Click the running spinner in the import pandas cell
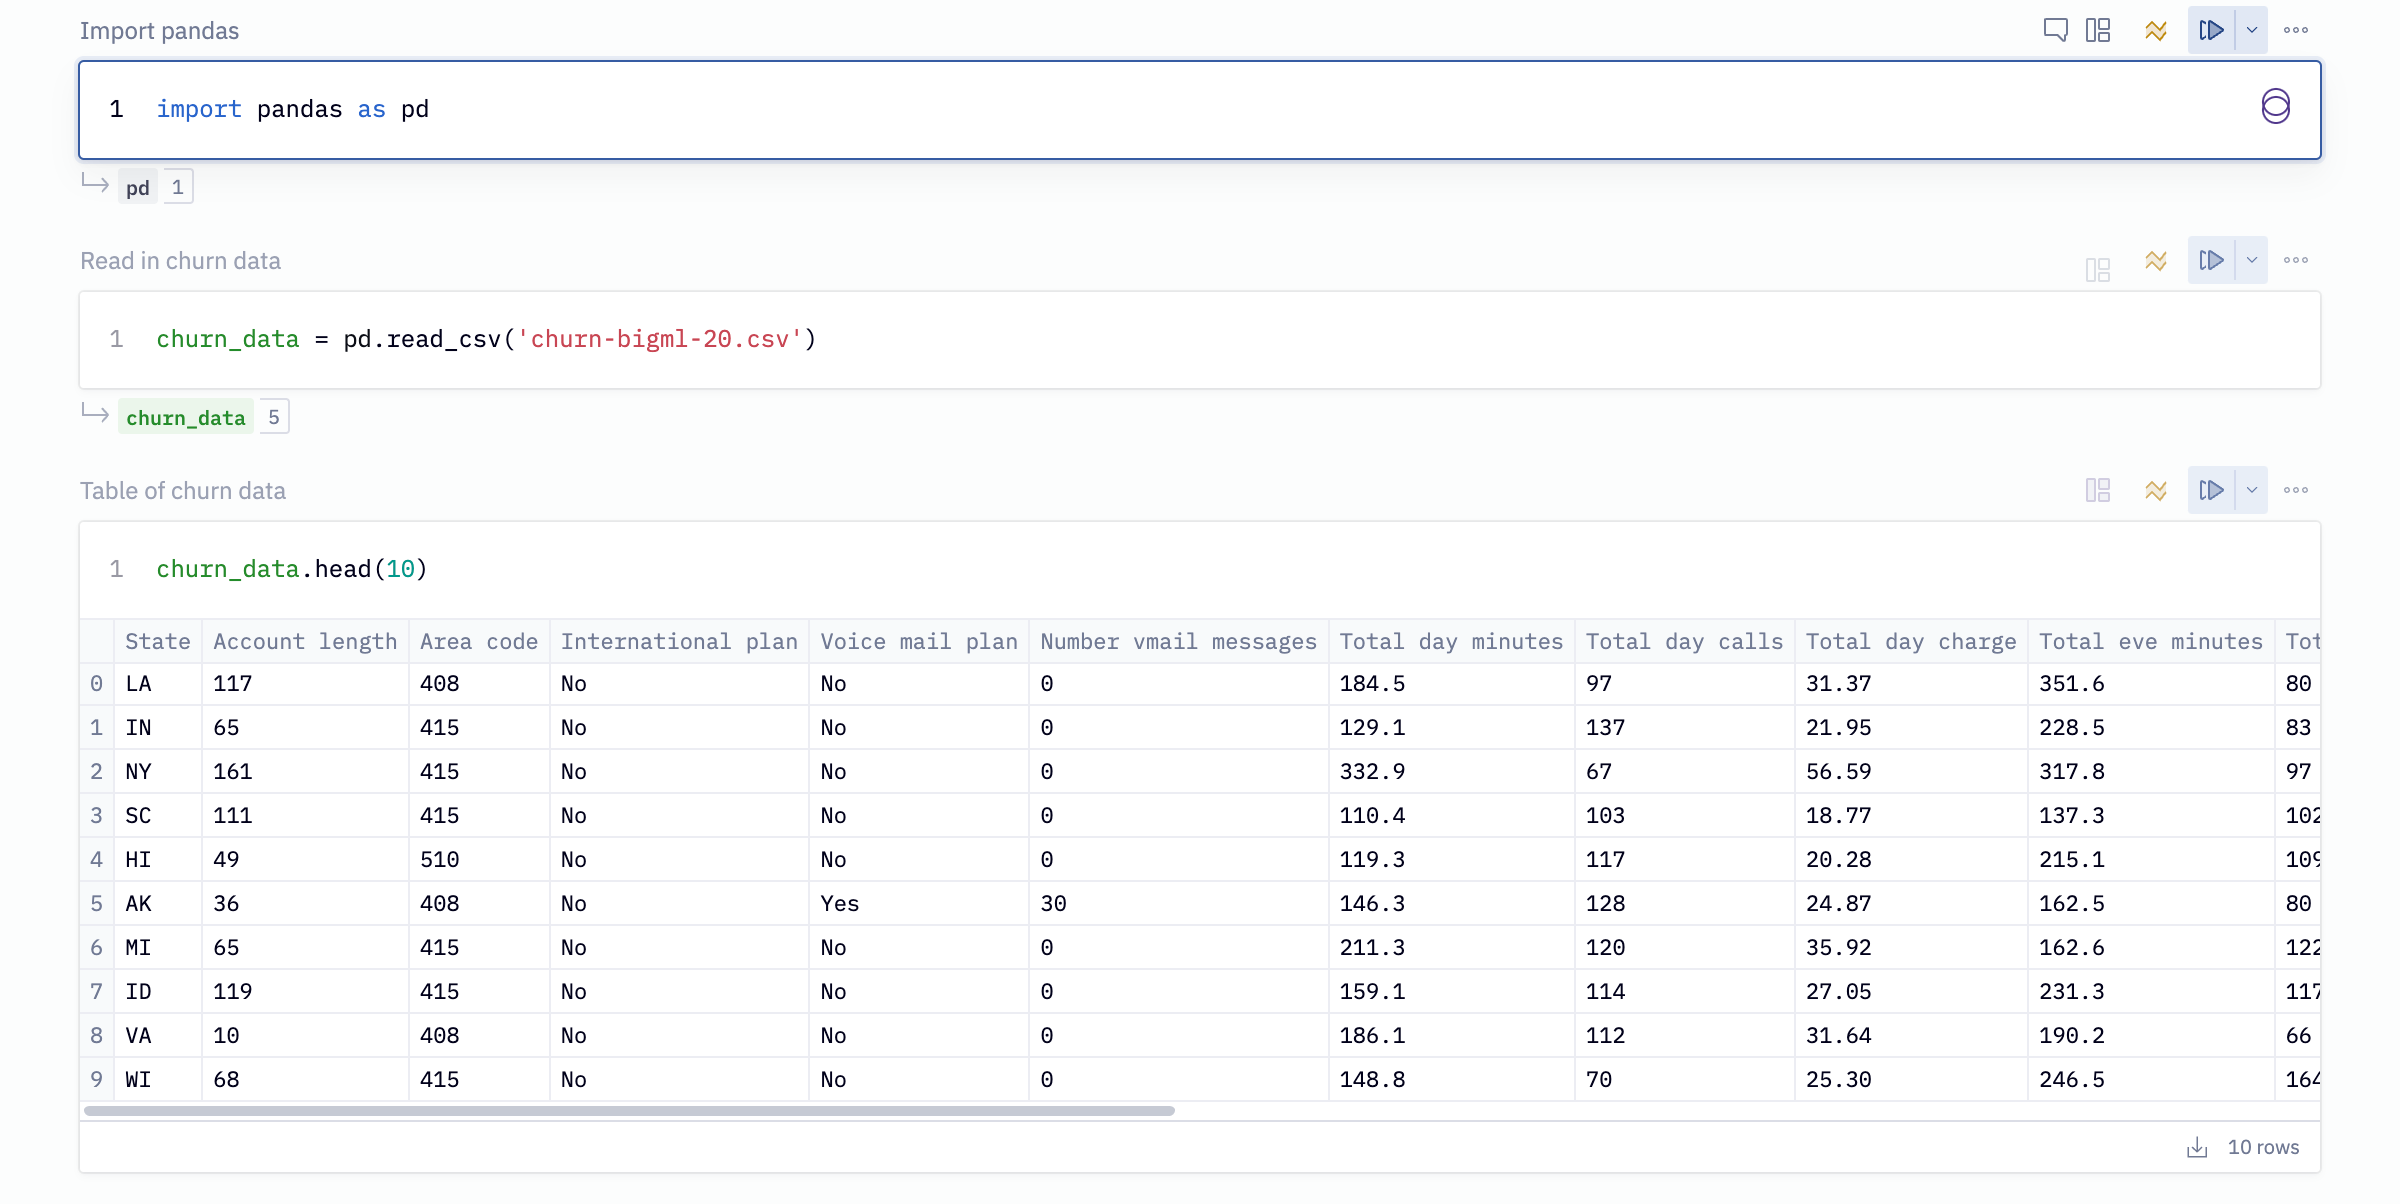Viewport: 2400px width, 1204px height. tap(2274, 104)
